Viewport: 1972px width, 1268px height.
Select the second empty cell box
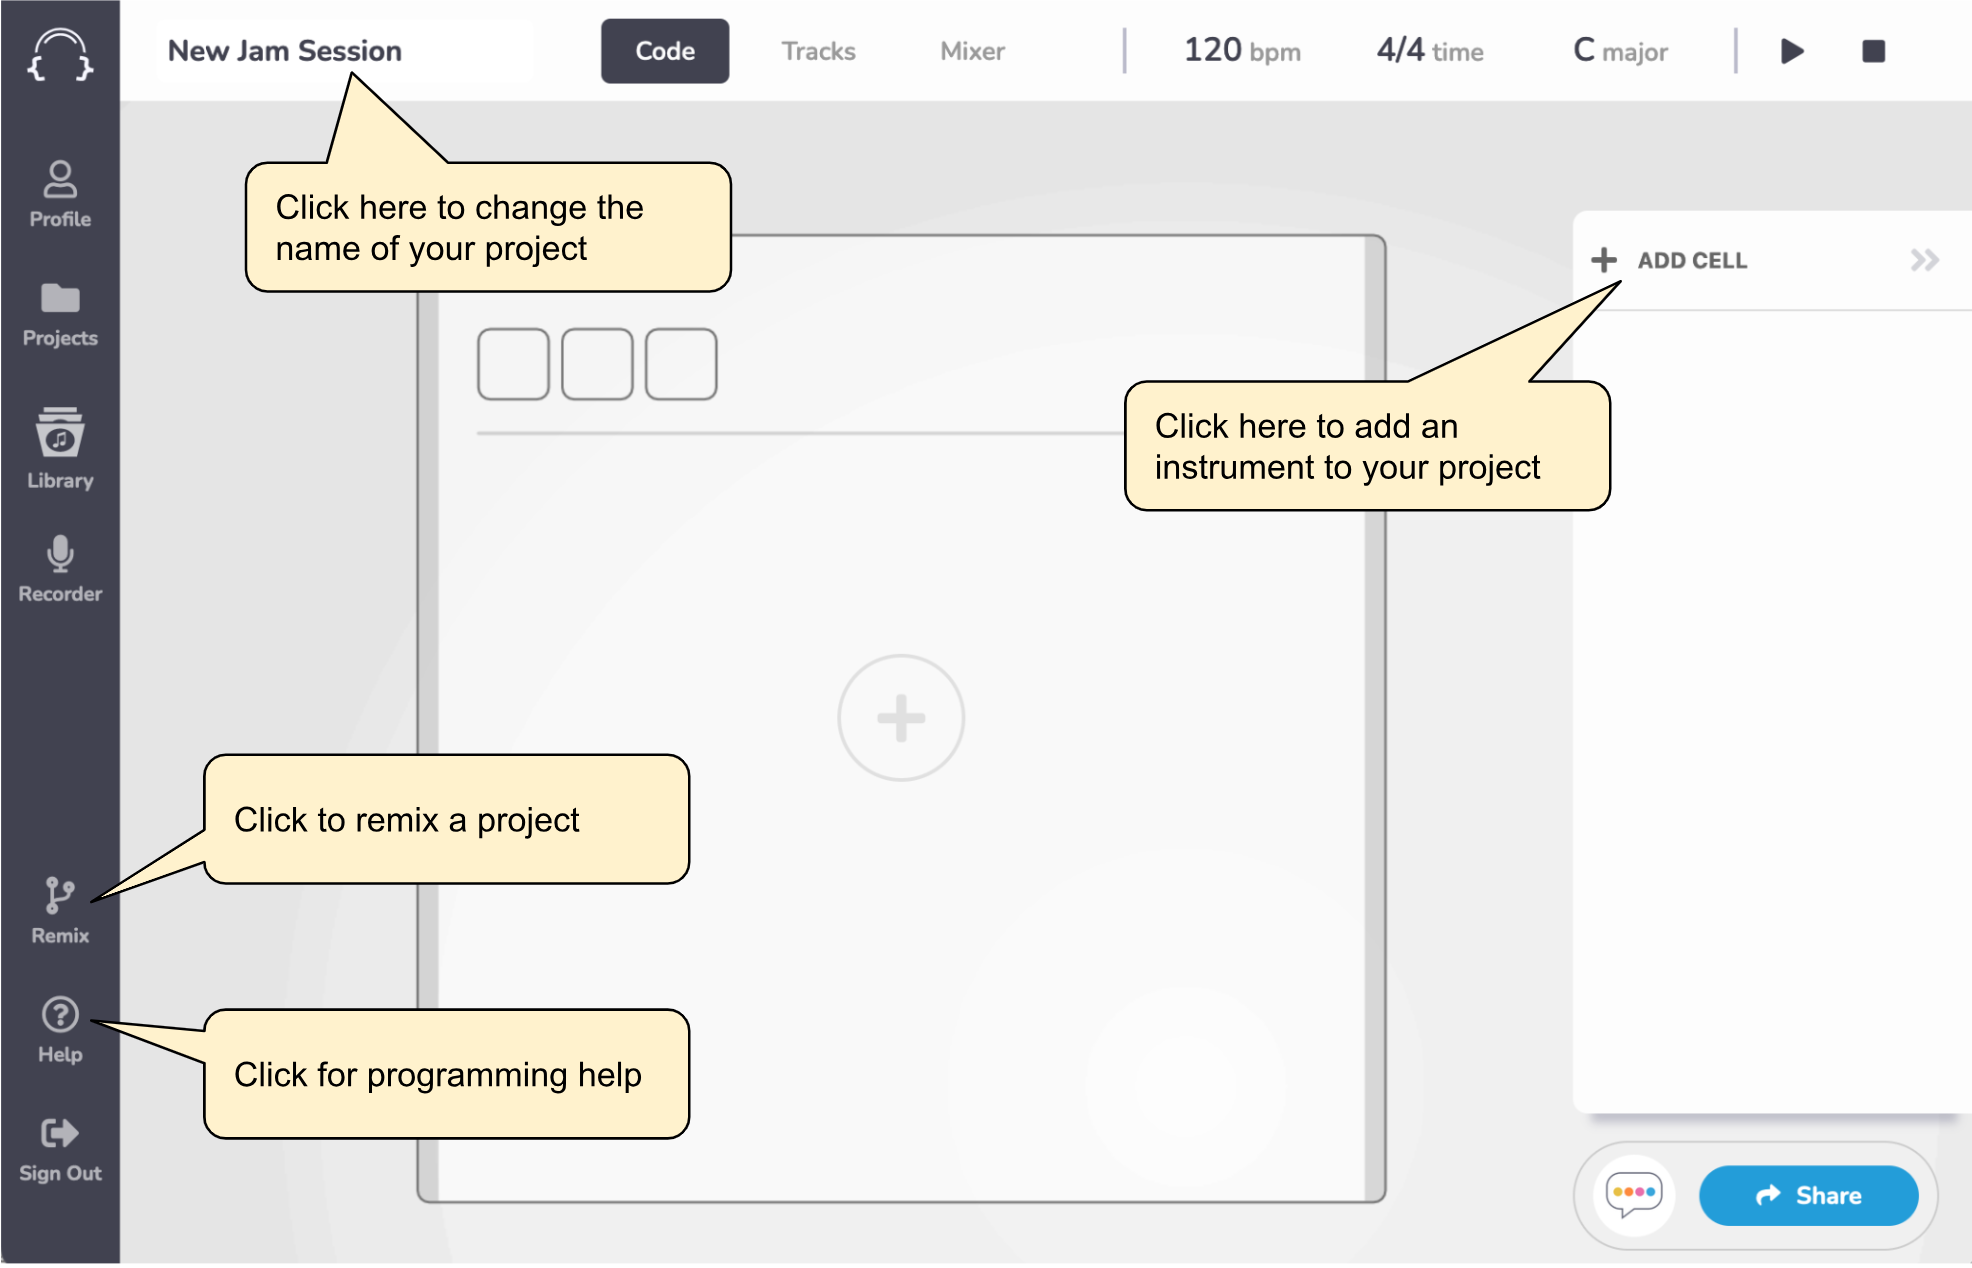[x=597, y=364]
